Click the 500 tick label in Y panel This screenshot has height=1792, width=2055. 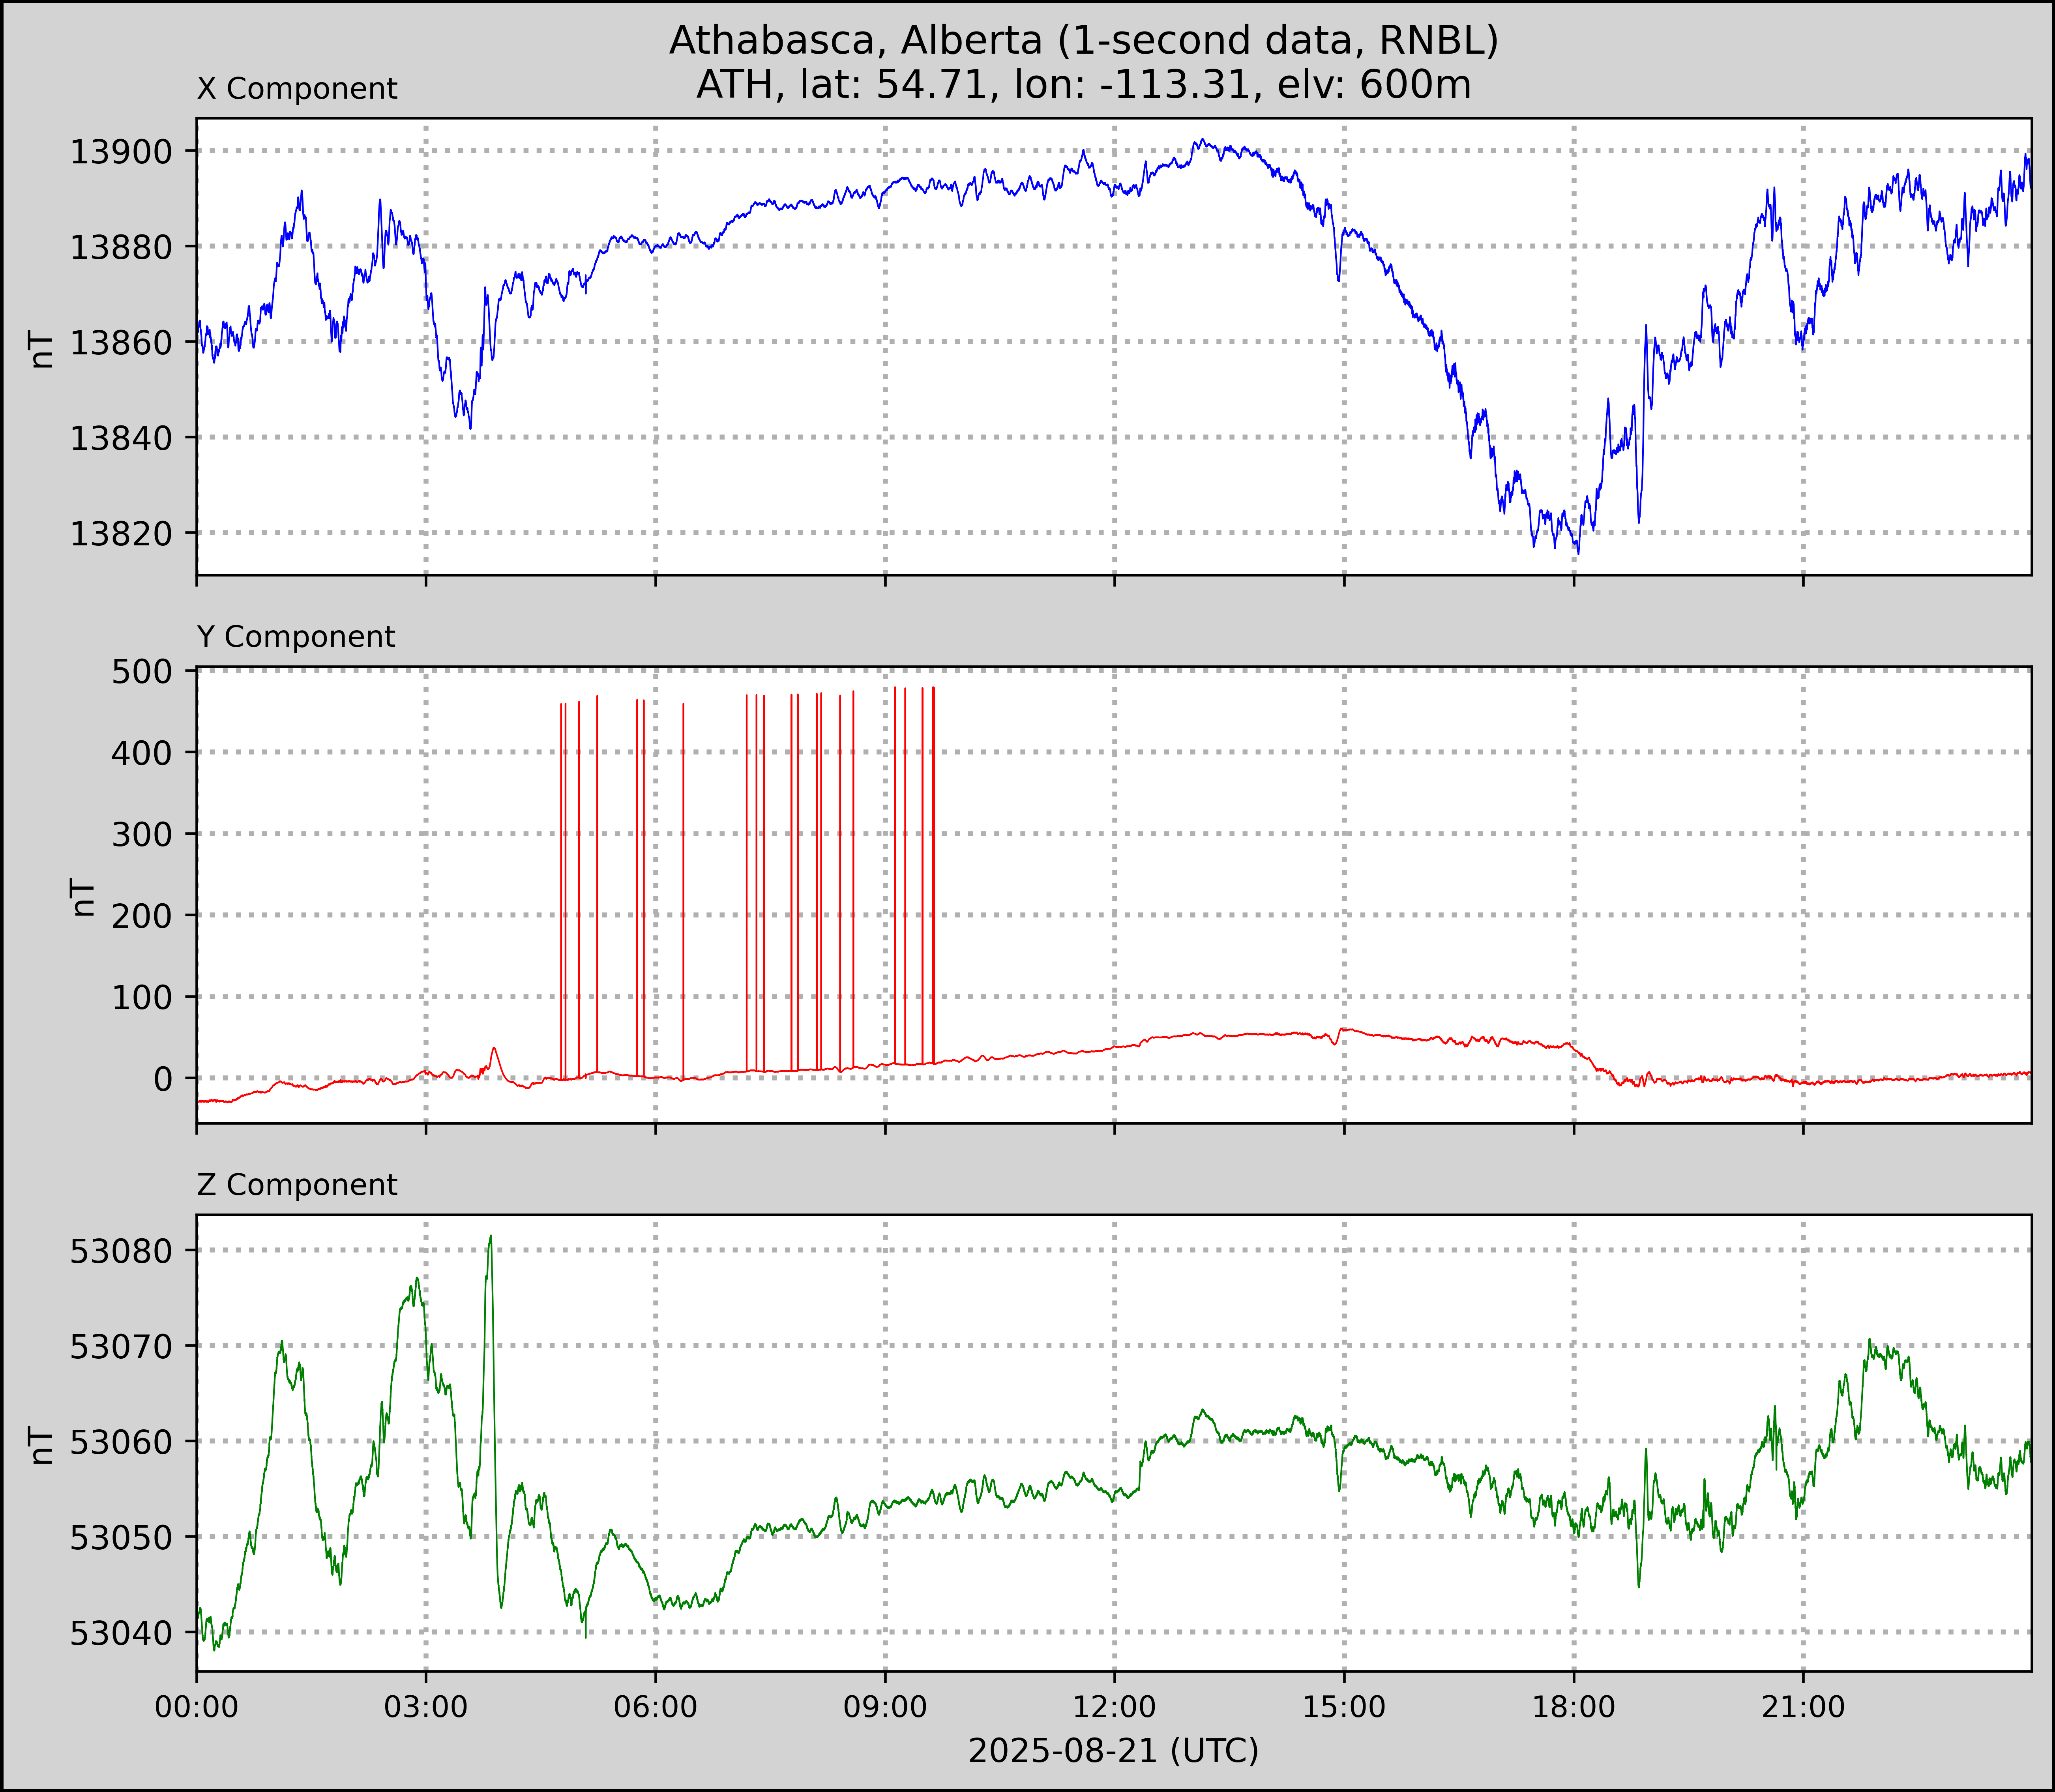coord(142,671)
